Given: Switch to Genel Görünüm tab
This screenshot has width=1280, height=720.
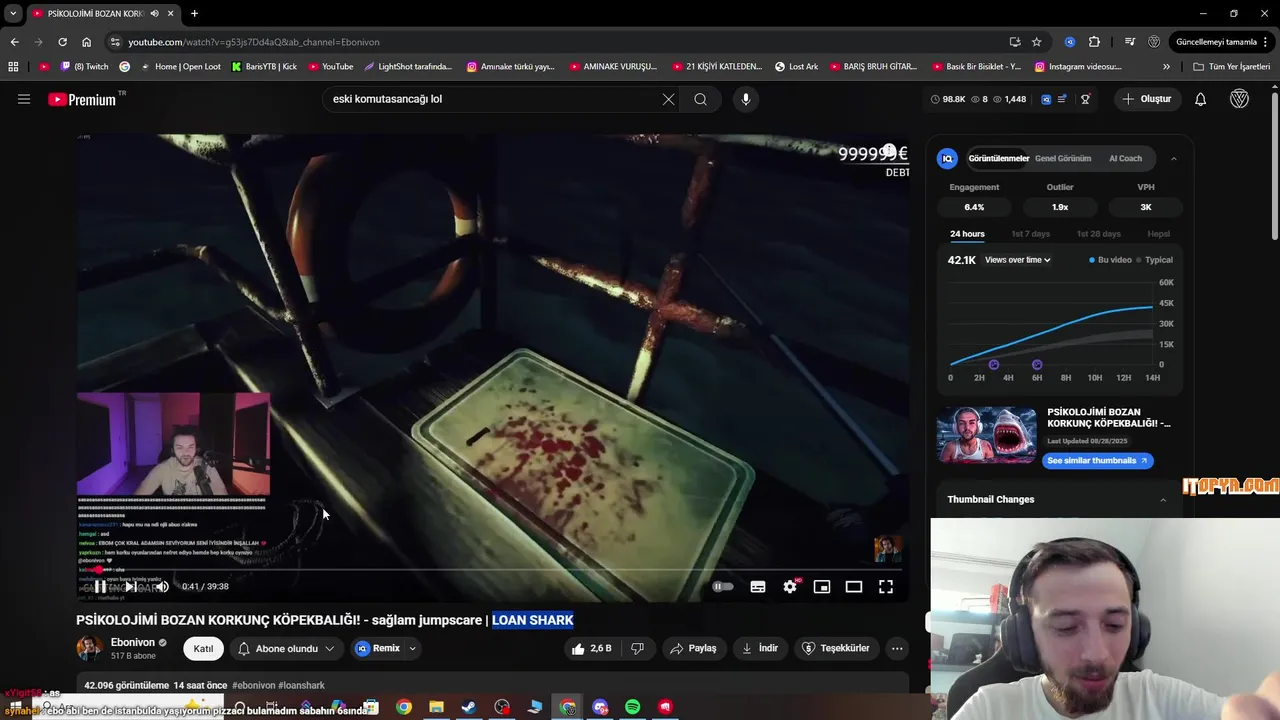Looking at the screenshot, I should (x=1063, y=158).
